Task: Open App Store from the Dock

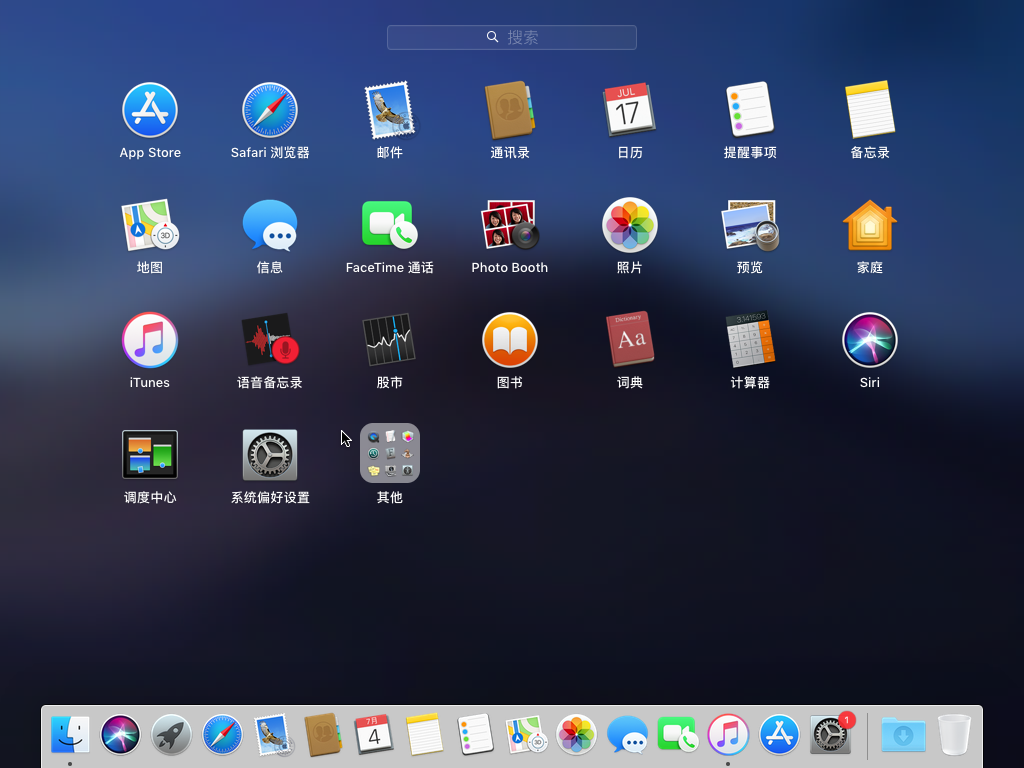Action: 779,735
